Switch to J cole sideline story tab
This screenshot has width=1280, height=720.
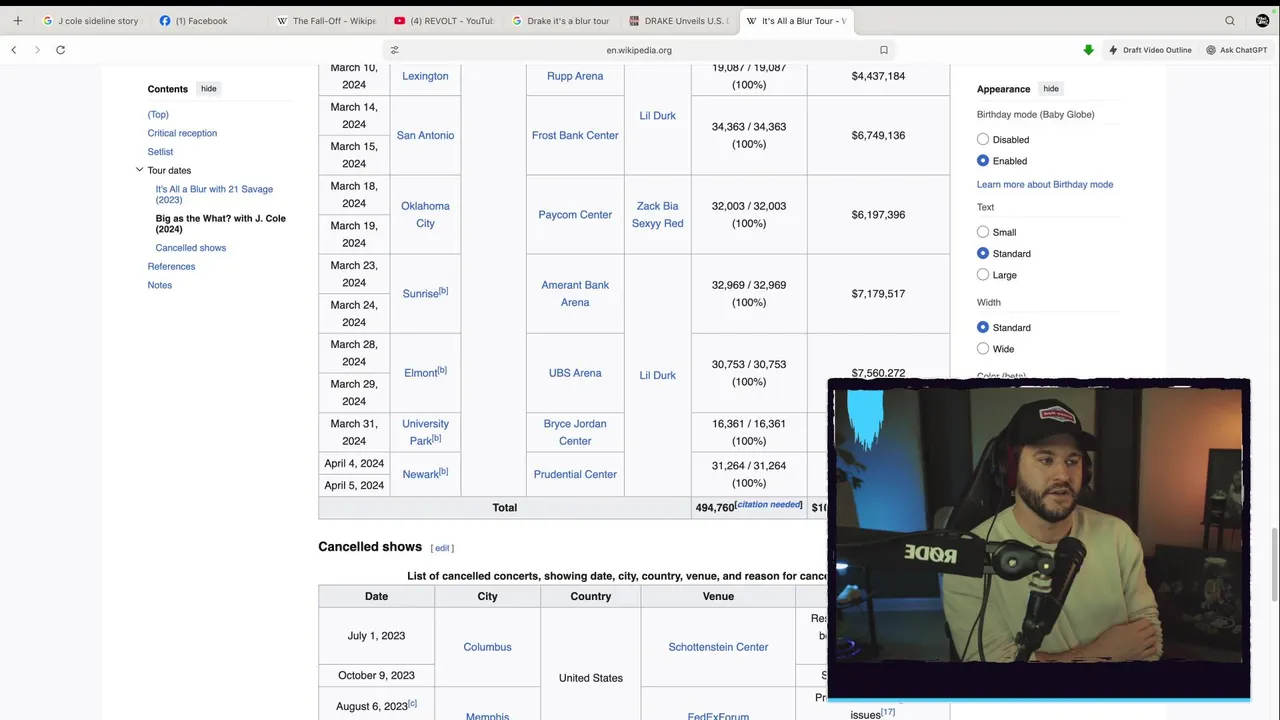(92, 20)
